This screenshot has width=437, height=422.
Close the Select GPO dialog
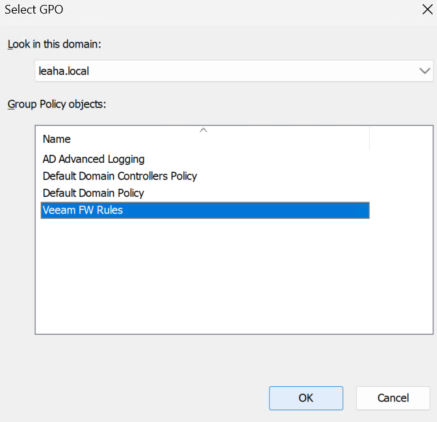[x=427, y=9]
